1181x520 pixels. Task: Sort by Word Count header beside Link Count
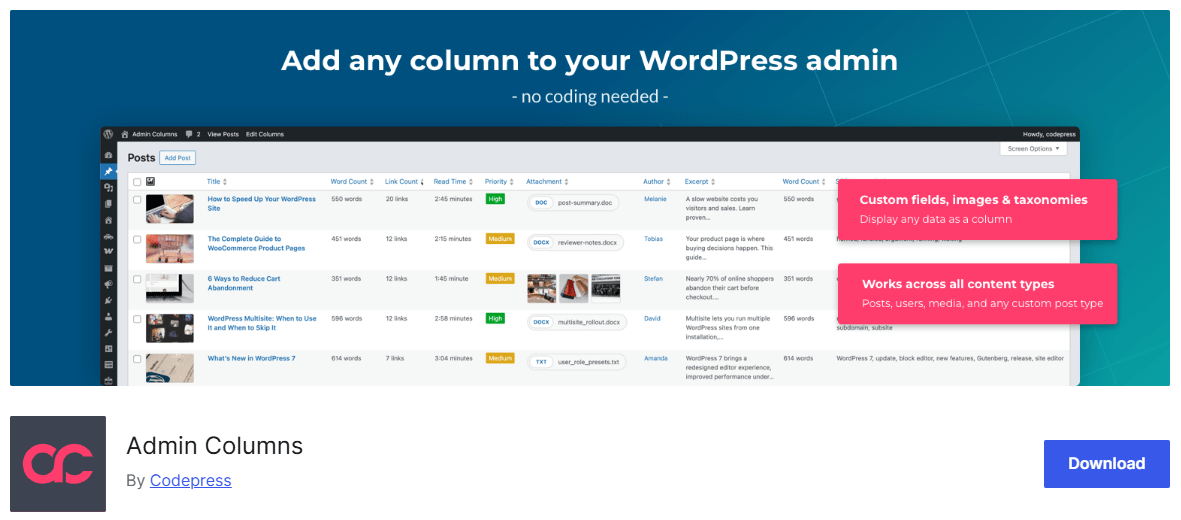pos(352,182)
